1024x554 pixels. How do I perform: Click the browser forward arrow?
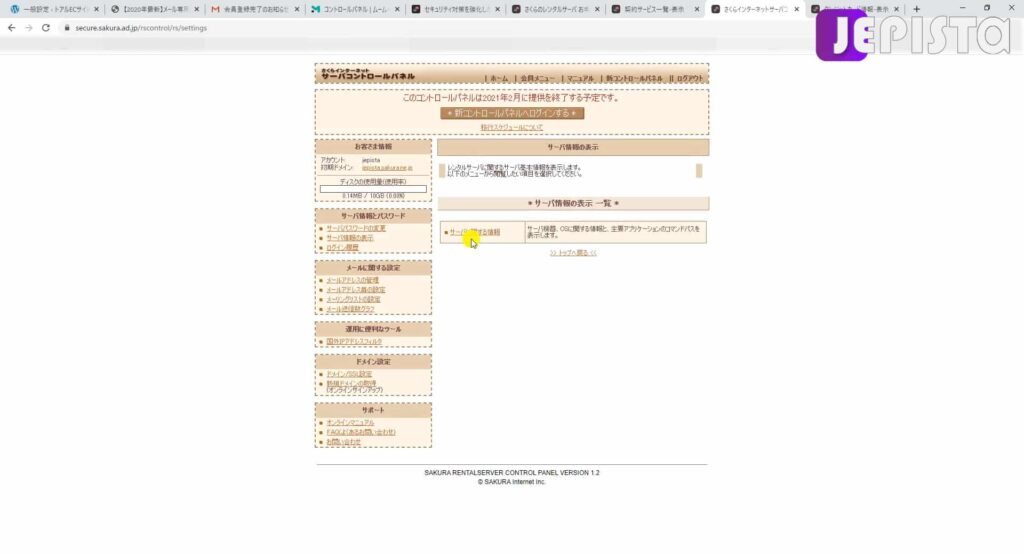(29, 28)
